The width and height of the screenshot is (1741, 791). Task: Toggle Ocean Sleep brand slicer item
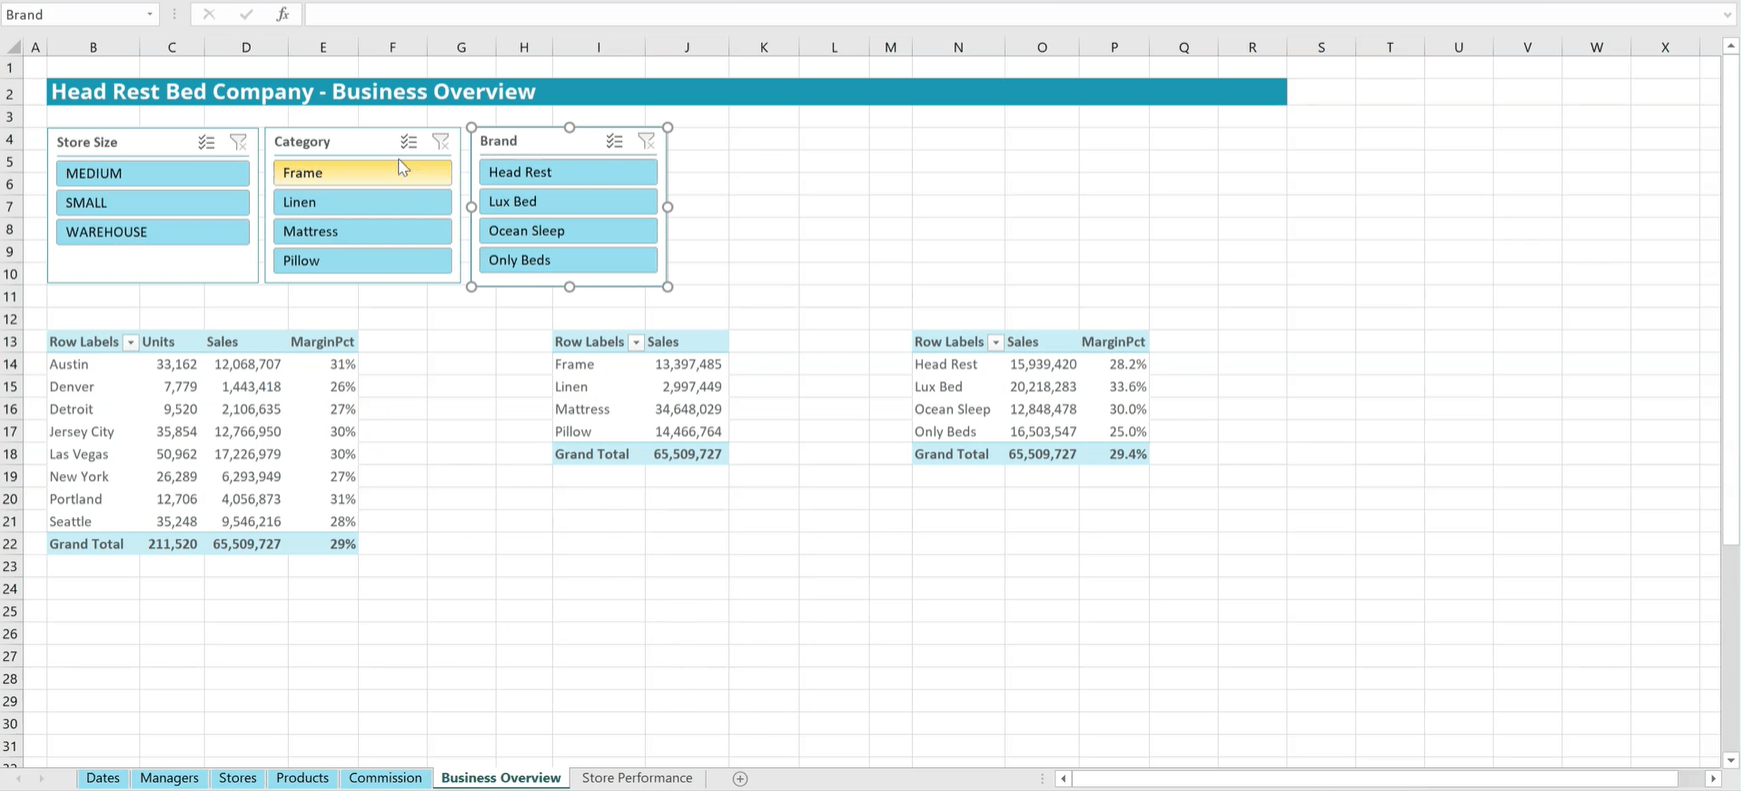(568, 231)
